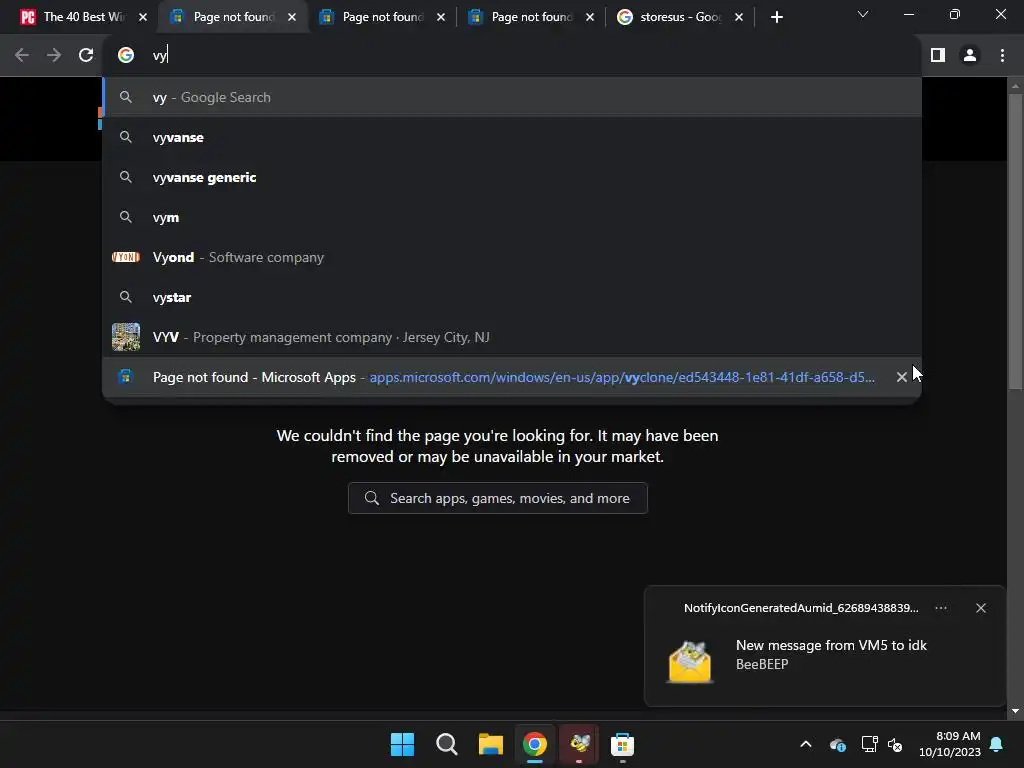The height and width of the screenshot is (768, 1024).
Task: Open the tab search dropdown
Action: coord(863,14)
